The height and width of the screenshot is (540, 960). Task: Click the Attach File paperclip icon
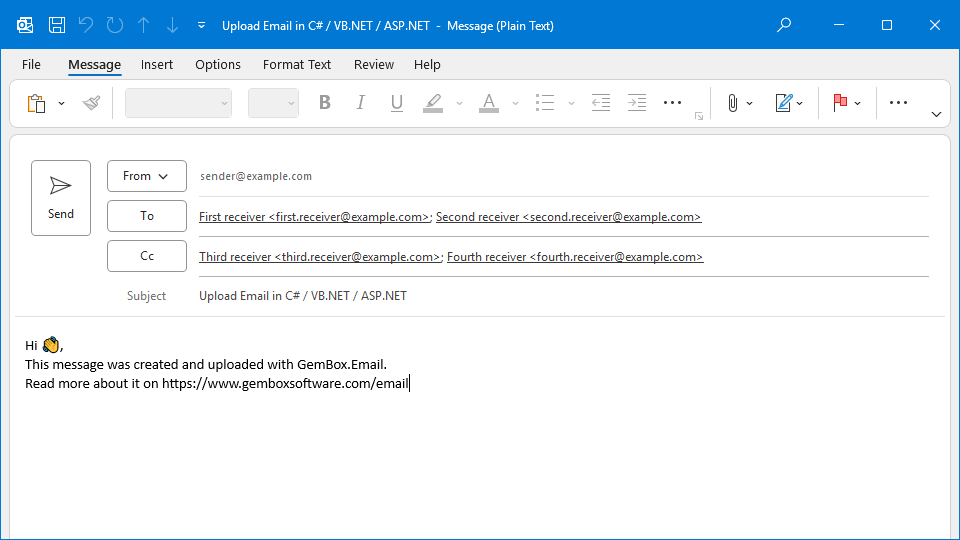[732, 103]
